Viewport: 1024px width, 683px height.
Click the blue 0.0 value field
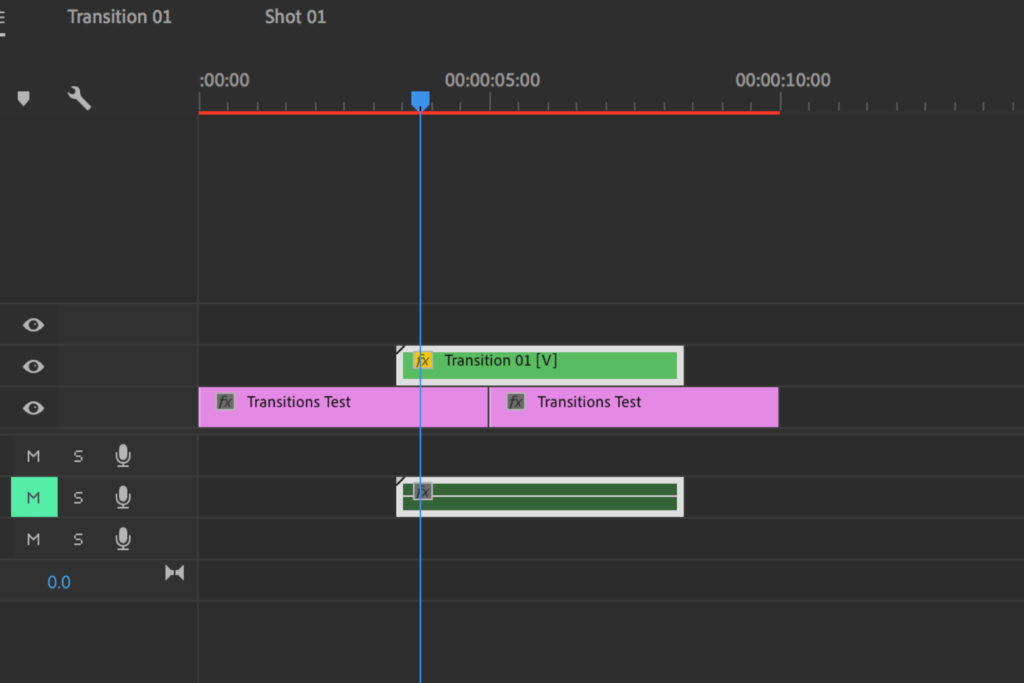tap(59, 582)
